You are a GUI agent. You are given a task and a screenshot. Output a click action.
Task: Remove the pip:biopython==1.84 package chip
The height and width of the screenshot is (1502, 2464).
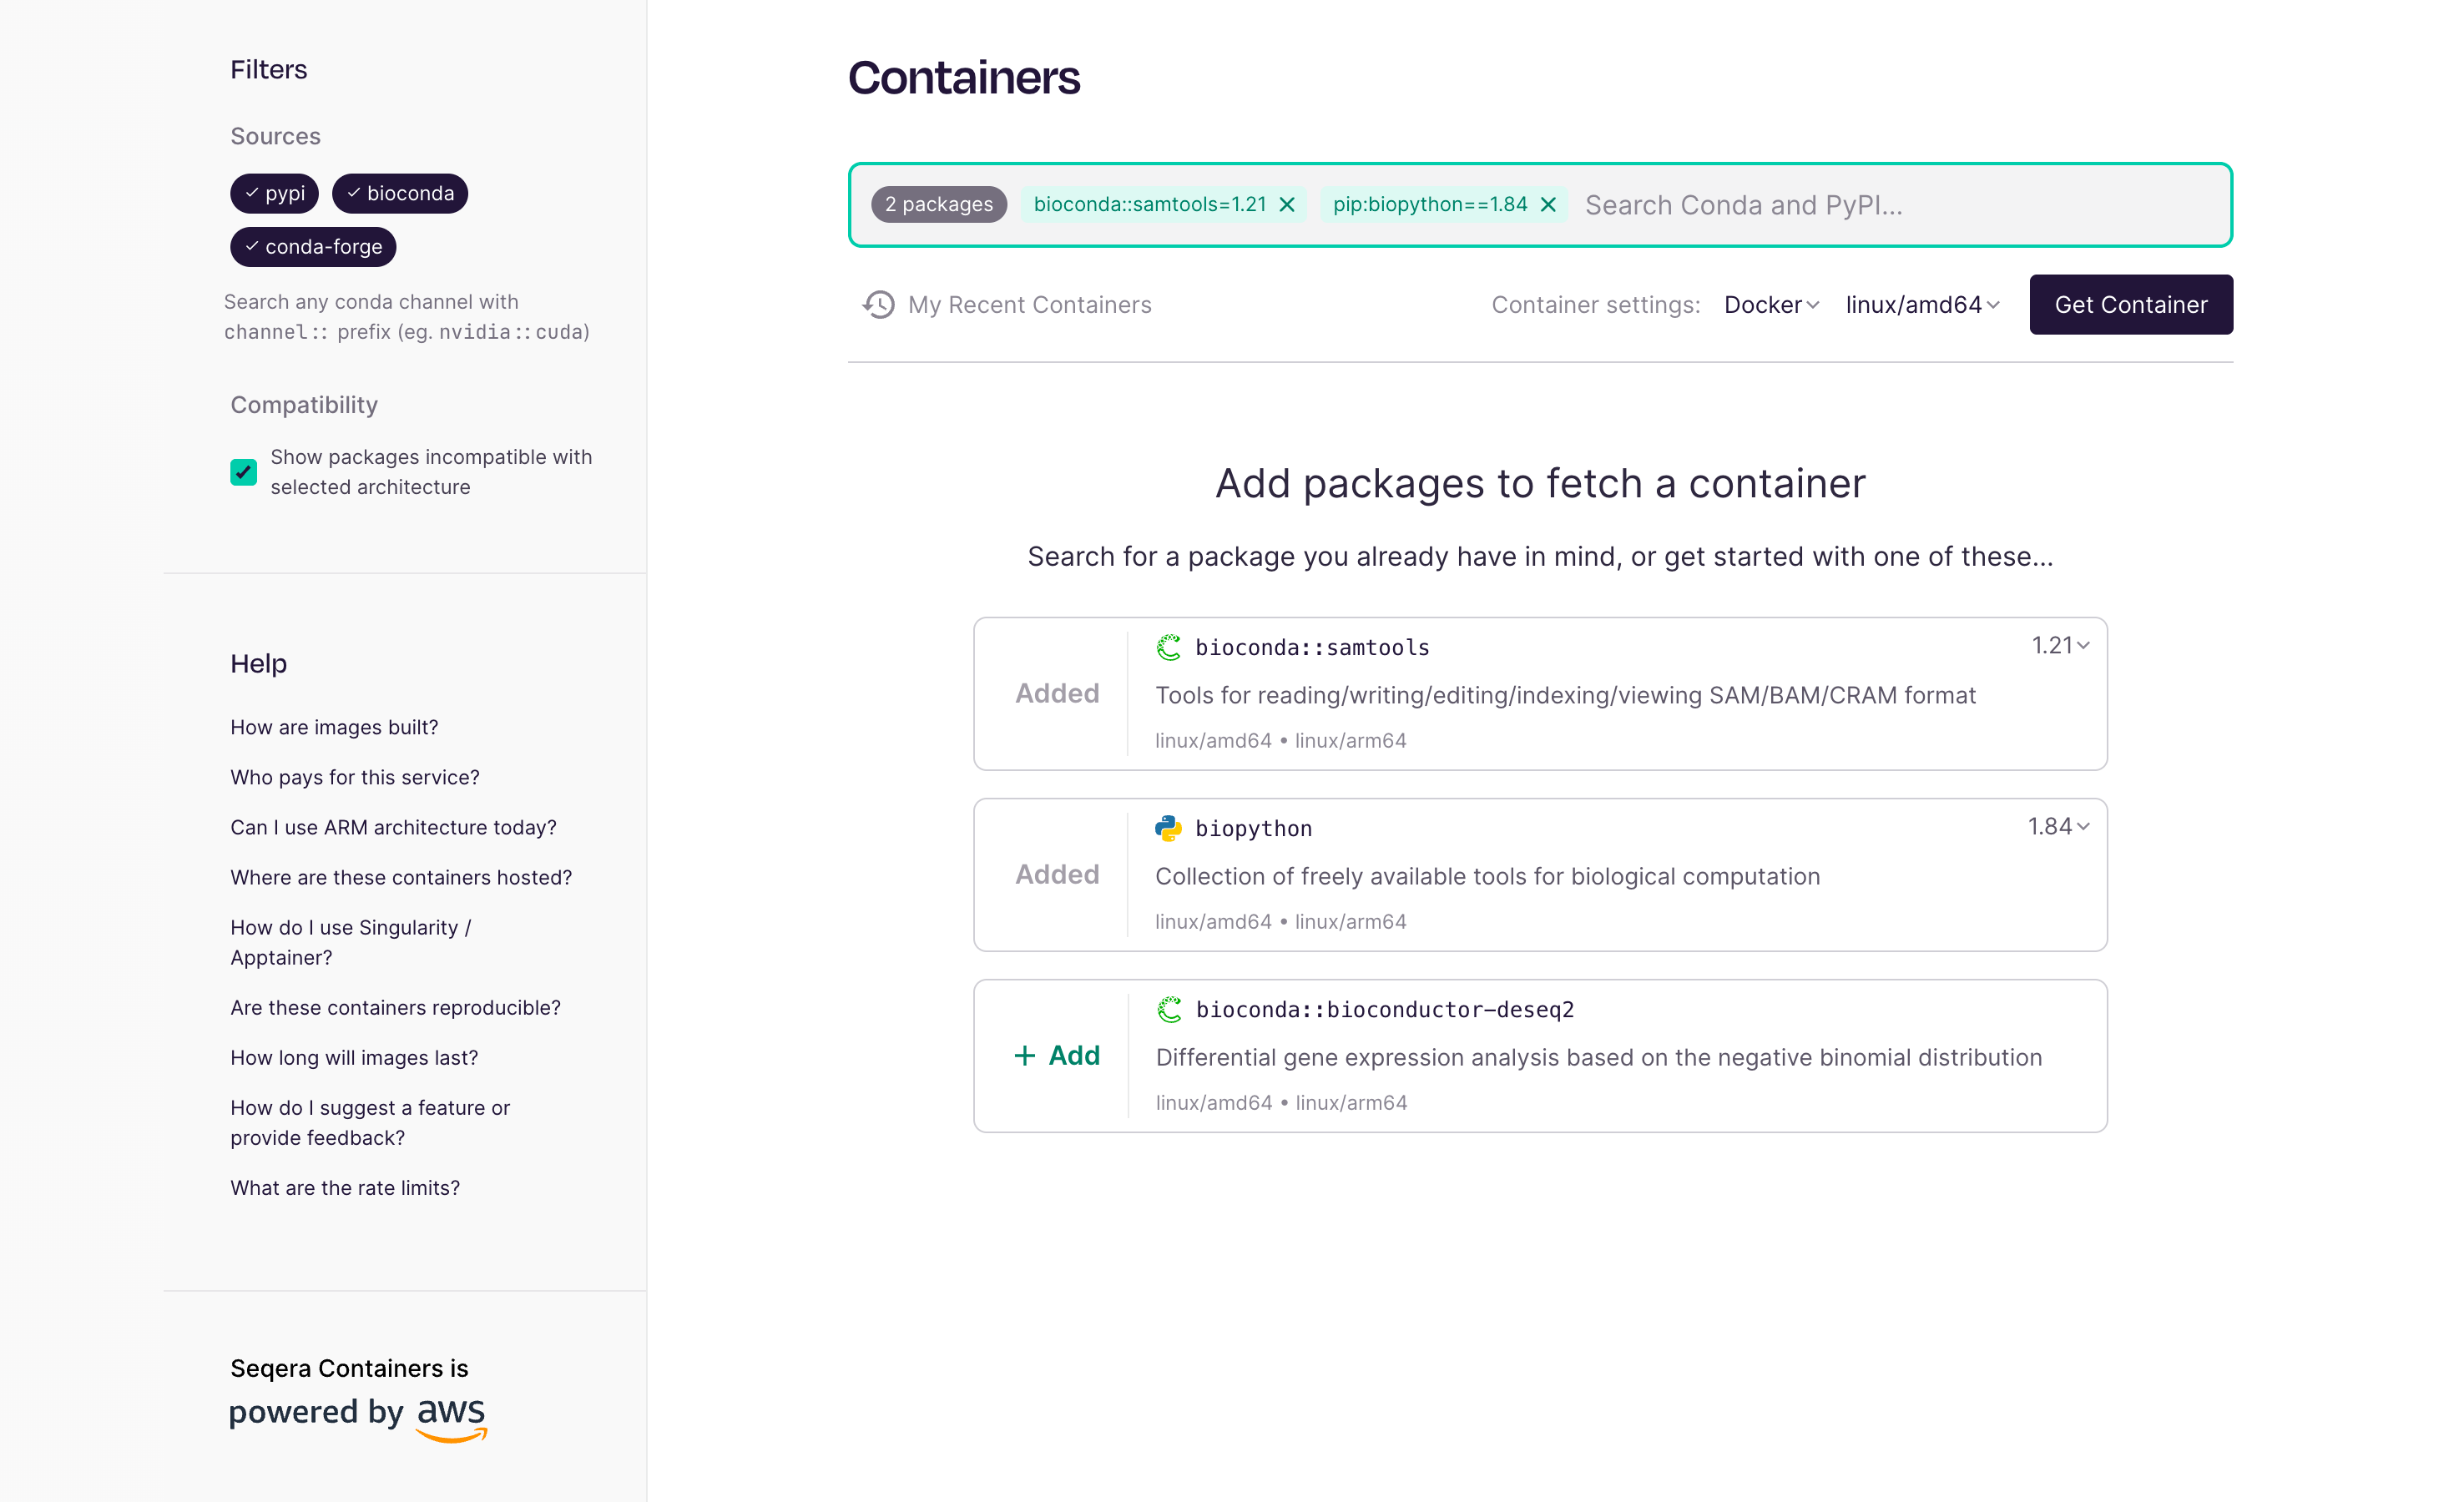(1548, 205)
